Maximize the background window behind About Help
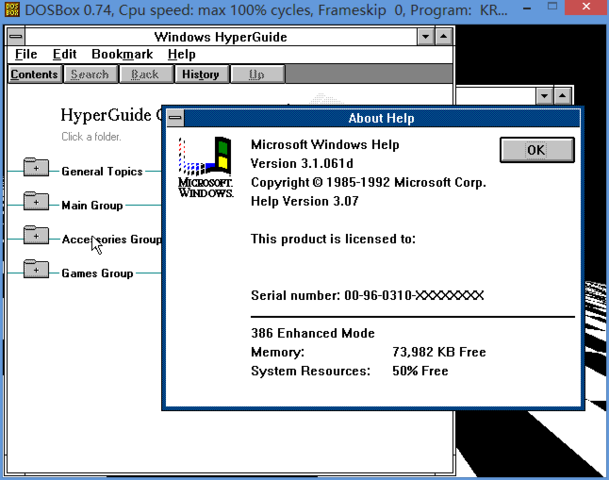The image size is (609, 480). point(562,96)
